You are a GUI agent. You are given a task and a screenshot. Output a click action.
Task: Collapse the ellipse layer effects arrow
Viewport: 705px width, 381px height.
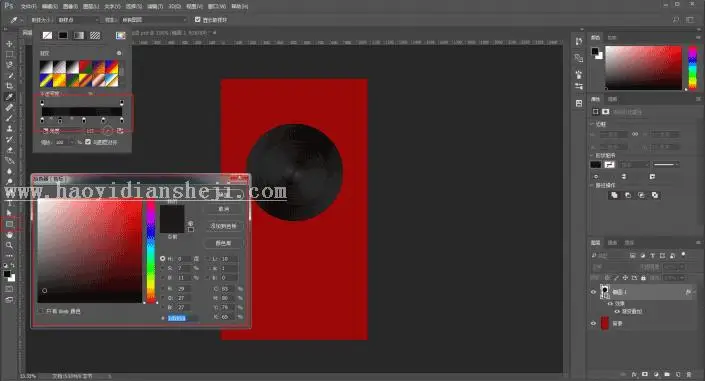tap(695, 292)
